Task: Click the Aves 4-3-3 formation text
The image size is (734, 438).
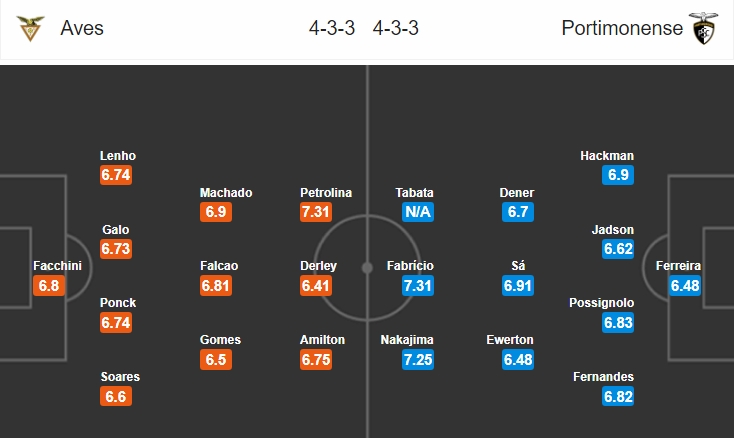Action: [x=331, y=29]
